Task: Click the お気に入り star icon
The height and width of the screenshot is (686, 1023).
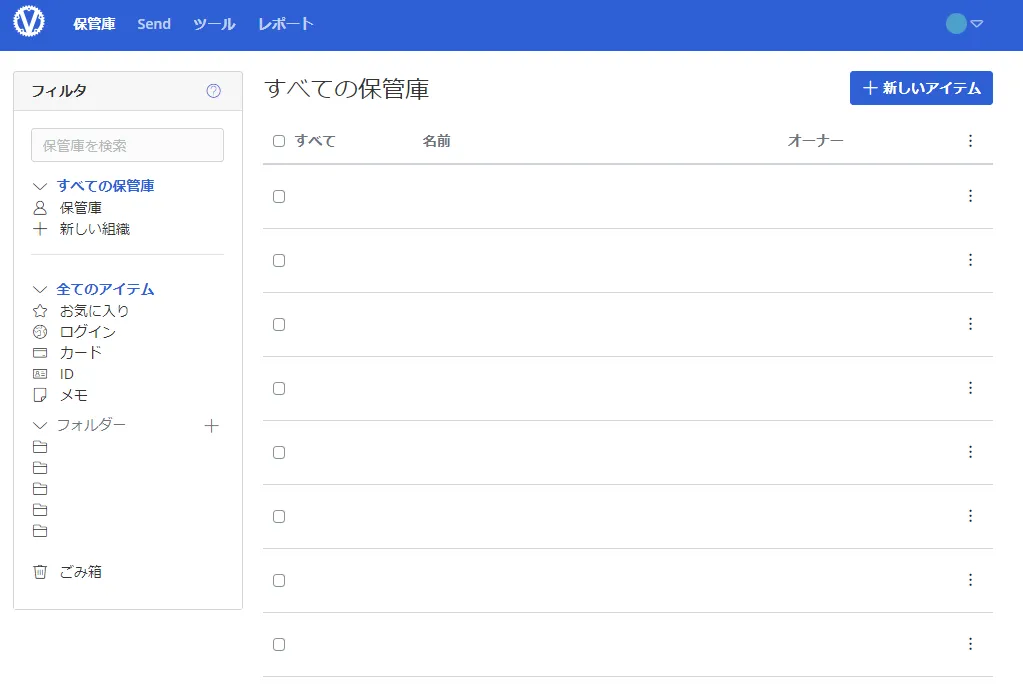Action: [x=40, y=311]
